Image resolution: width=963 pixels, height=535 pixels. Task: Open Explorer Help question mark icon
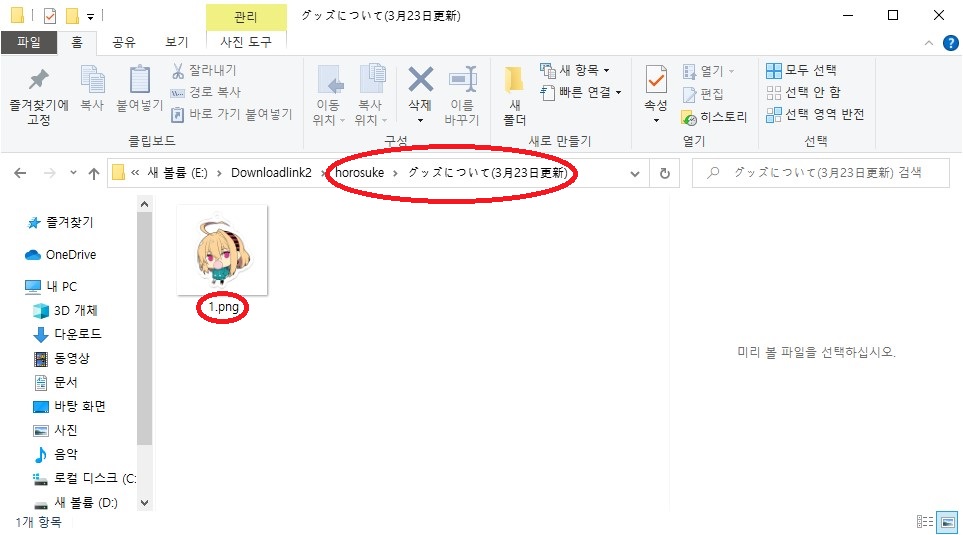950,43
